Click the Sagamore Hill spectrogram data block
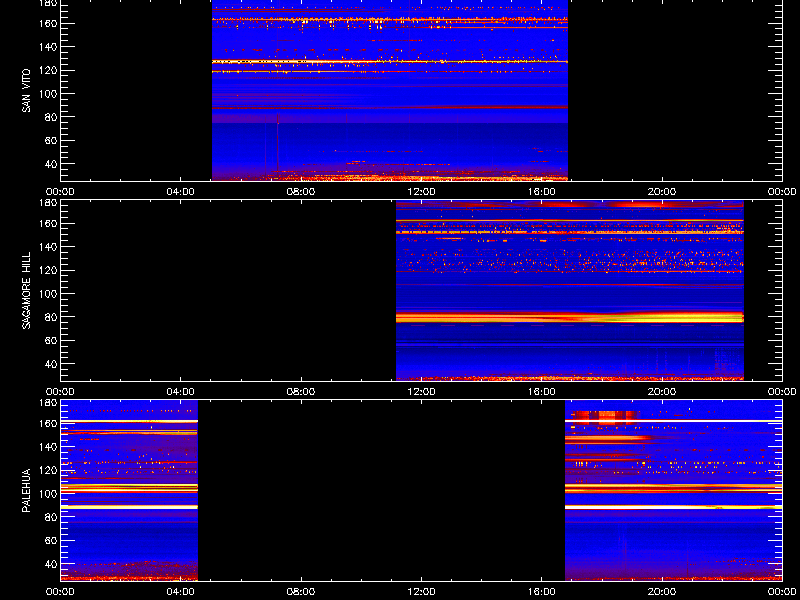 (x=570, y=291)
